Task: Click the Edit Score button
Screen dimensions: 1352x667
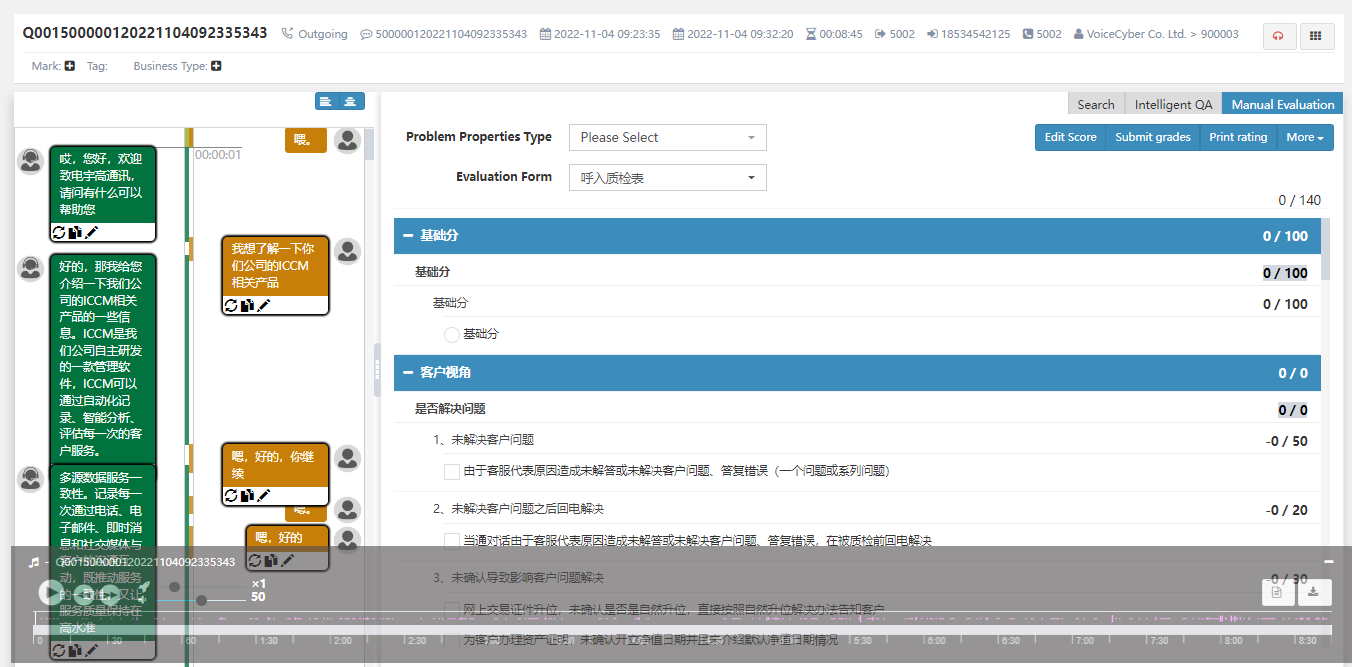Action: pos(1070,137)
